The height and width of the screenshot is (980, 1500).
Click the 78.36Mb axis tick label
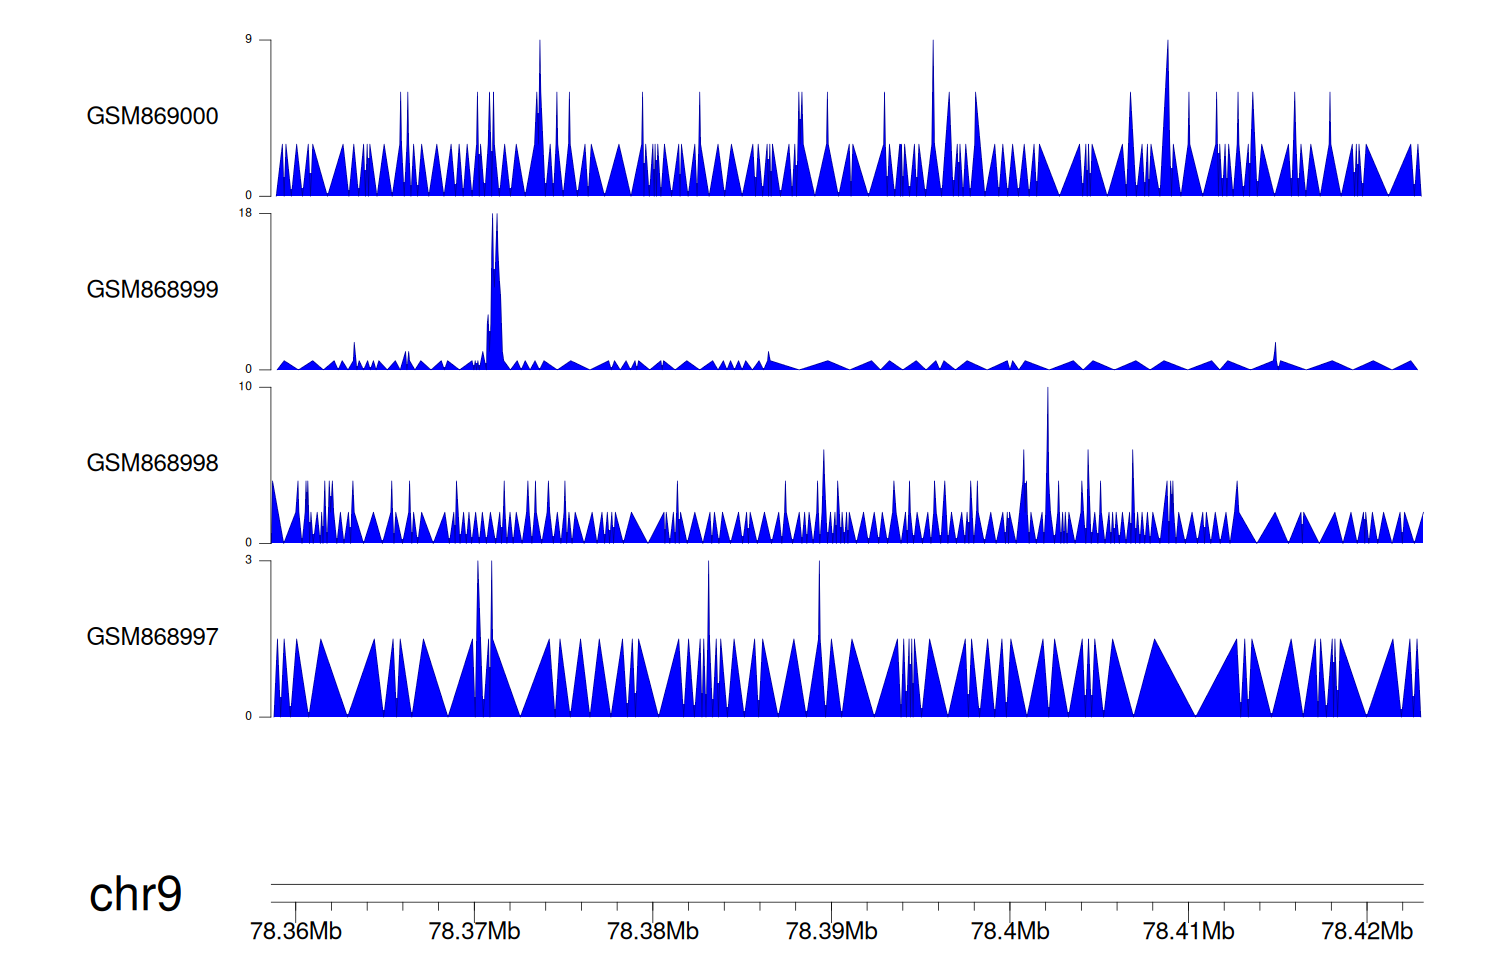pos(296,932)
